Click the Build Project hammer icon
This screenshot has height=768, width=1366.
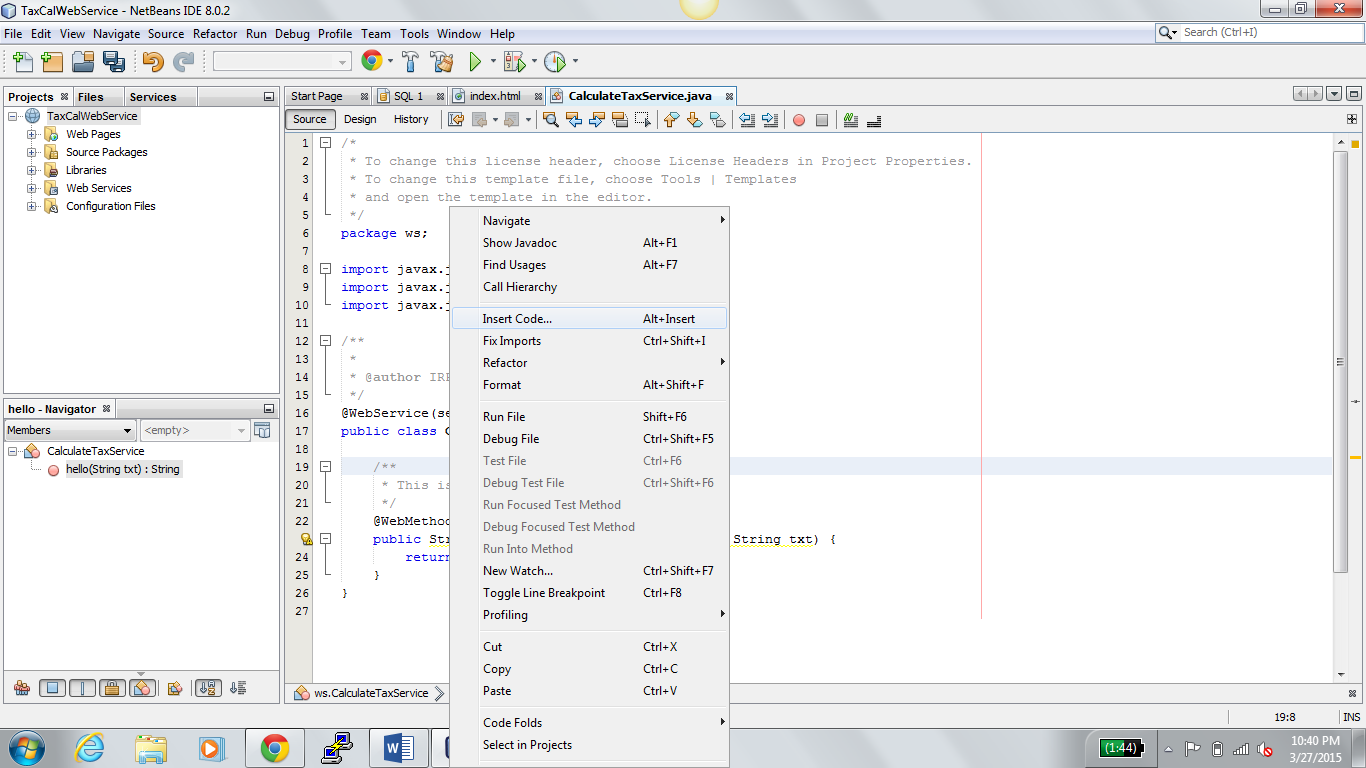coord(411,62)
